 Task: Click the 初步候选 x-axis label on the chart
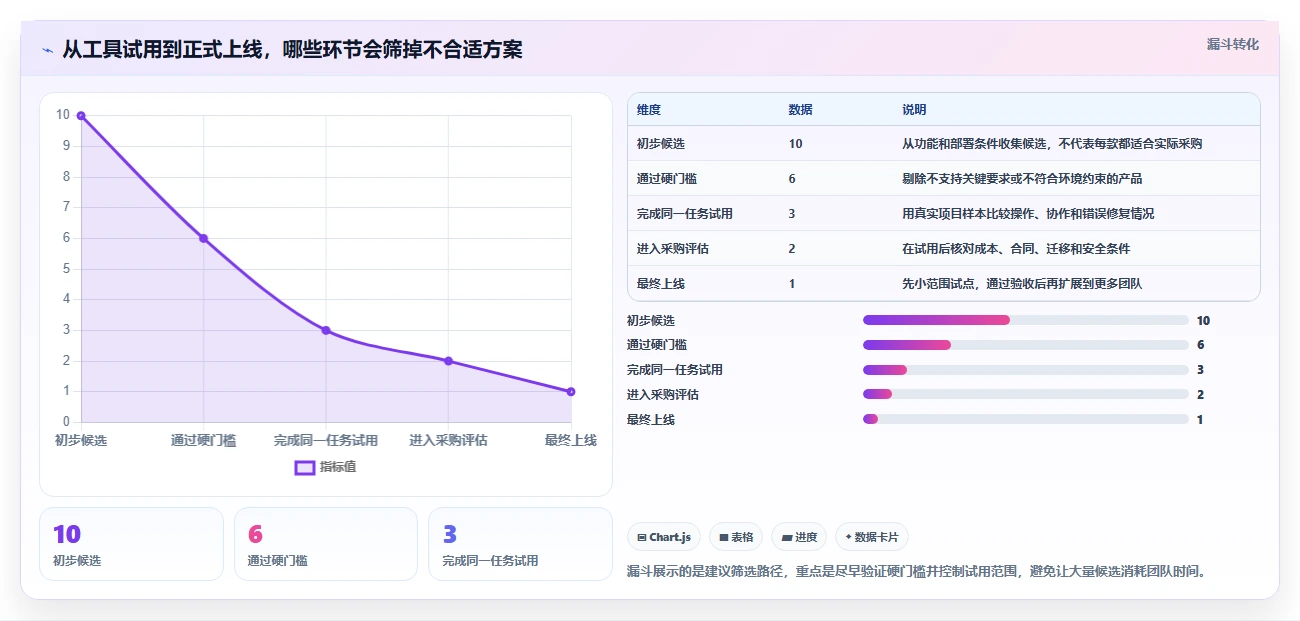[x=81, y=440]
